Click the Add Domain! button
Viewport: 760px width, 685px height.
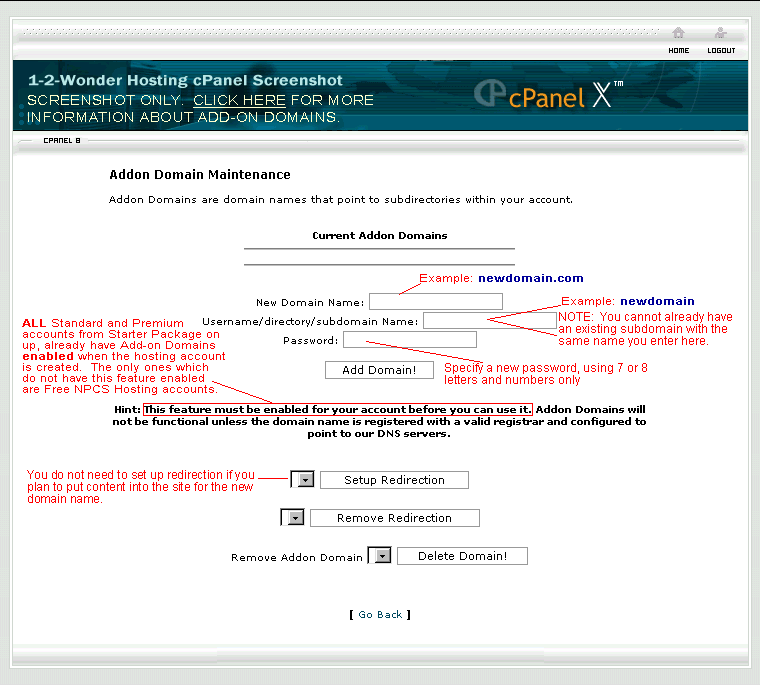[x=379, y=370]
